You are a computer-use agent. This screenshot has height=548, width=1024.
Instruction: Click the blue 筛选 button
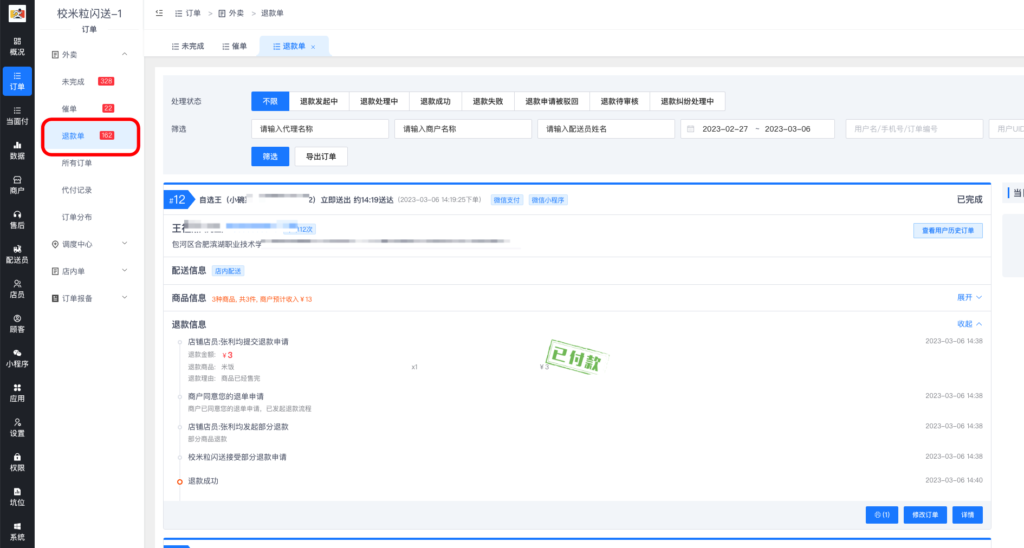pyautogui.click(x=270, y=157)
